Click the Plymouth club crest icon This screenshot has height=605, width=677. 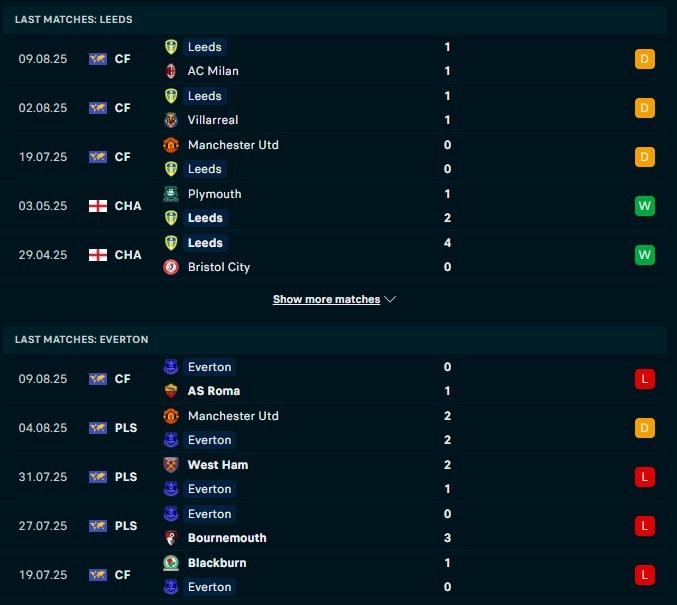tap(171, 194)
